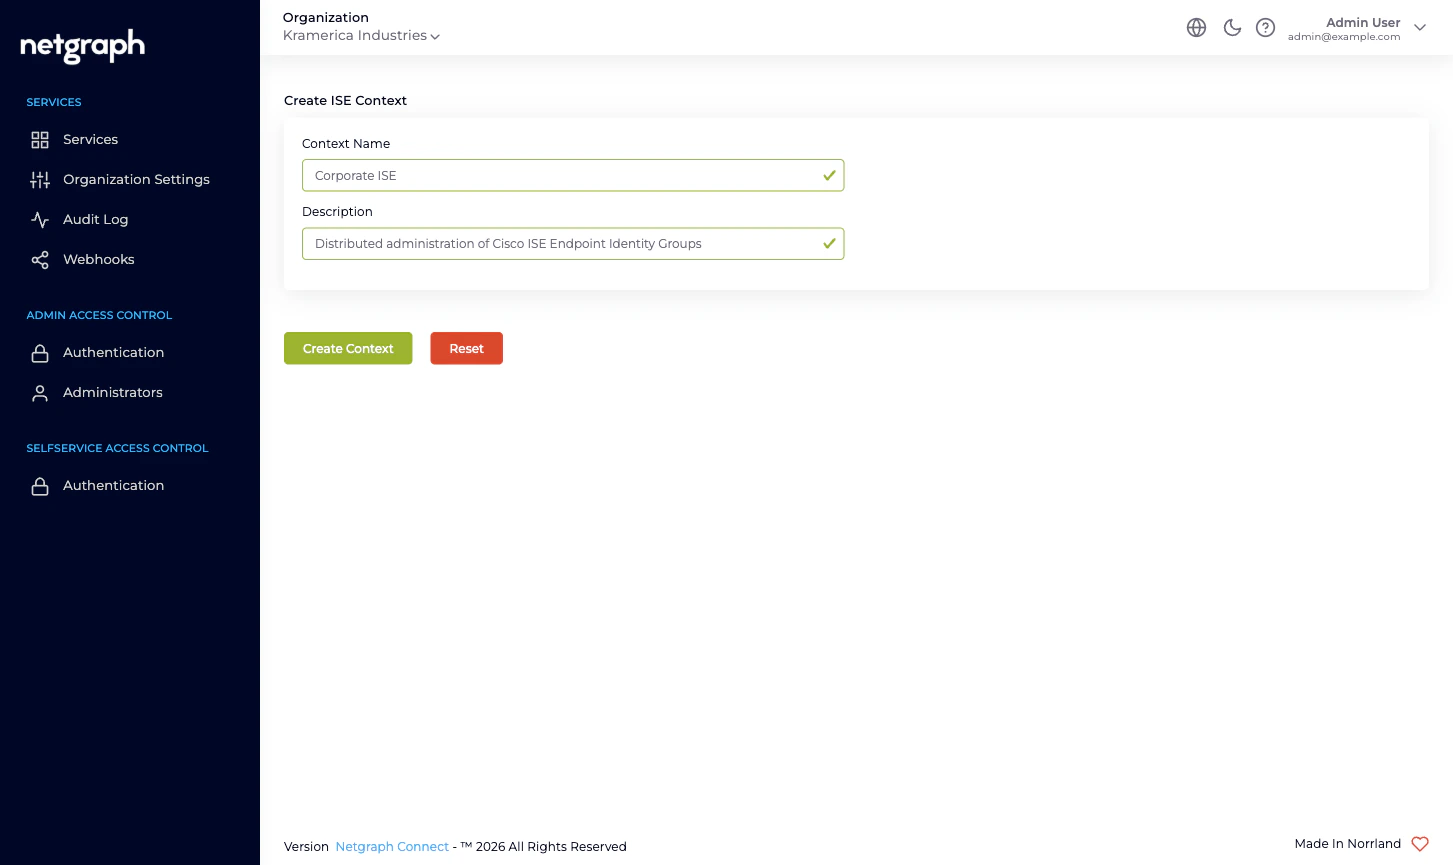This screenshot has width=1453, height=865.
Task: Follow the Netgraph Connect link
Action: tap(392, 847)
